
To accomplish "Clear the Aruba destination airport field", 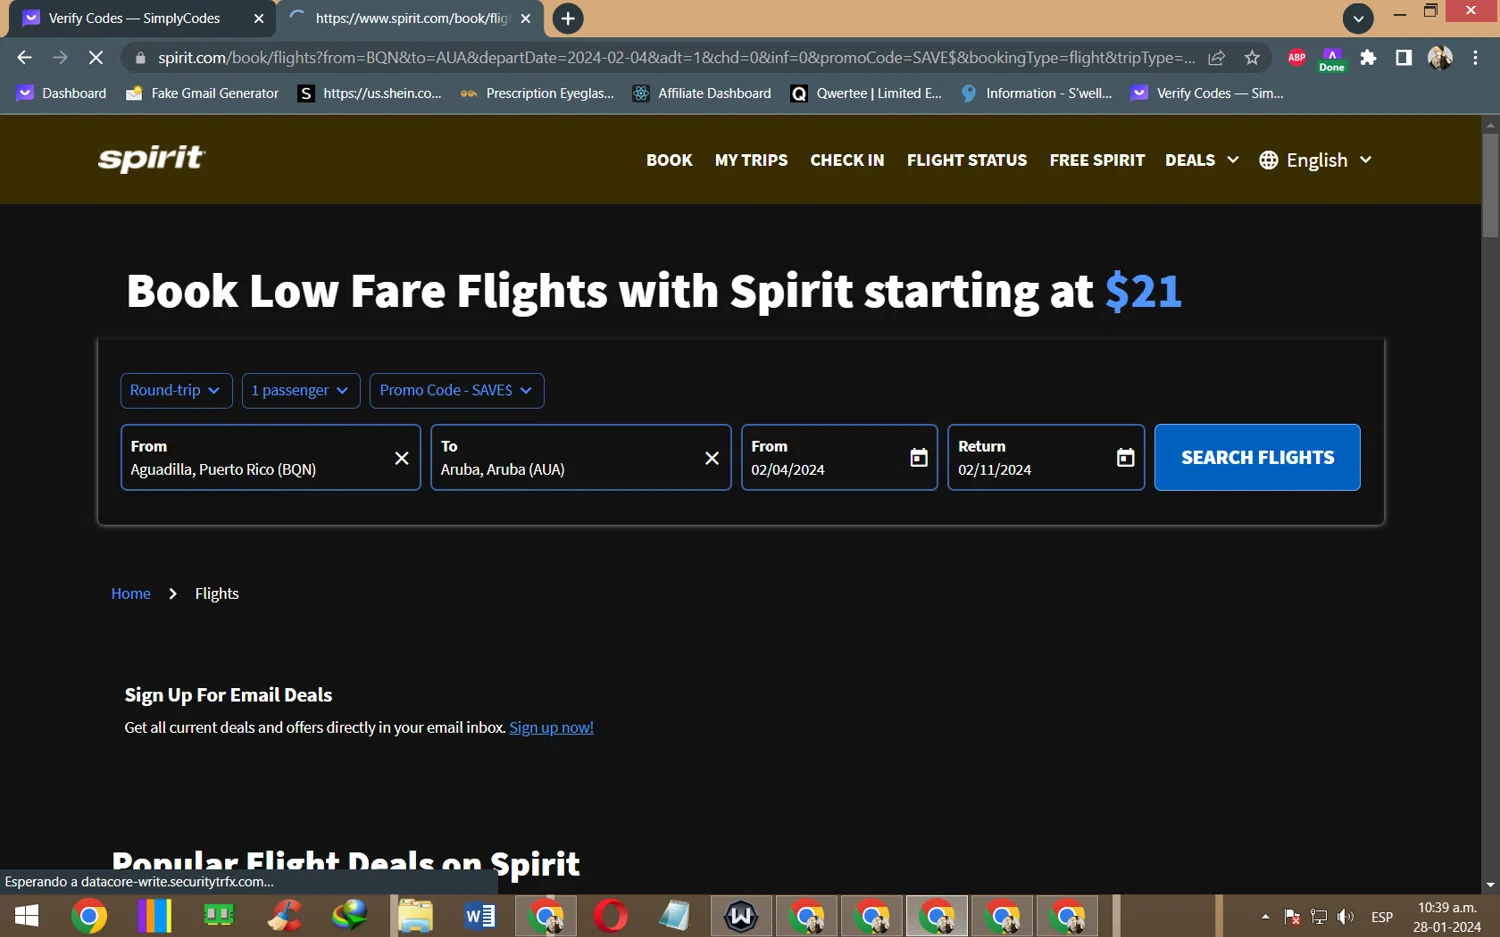I will point(712,458).
